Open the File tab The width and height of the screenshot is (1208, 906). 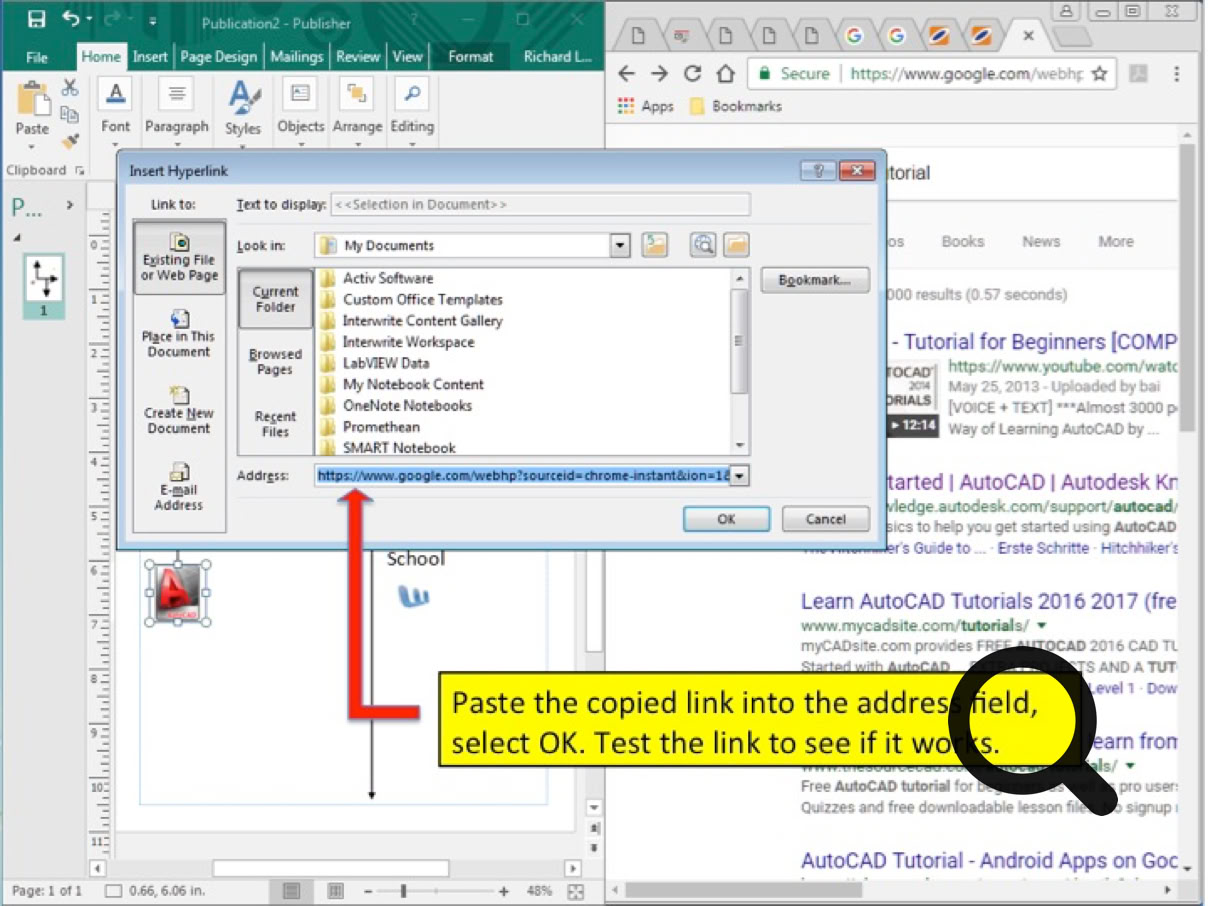click(37, 57)
